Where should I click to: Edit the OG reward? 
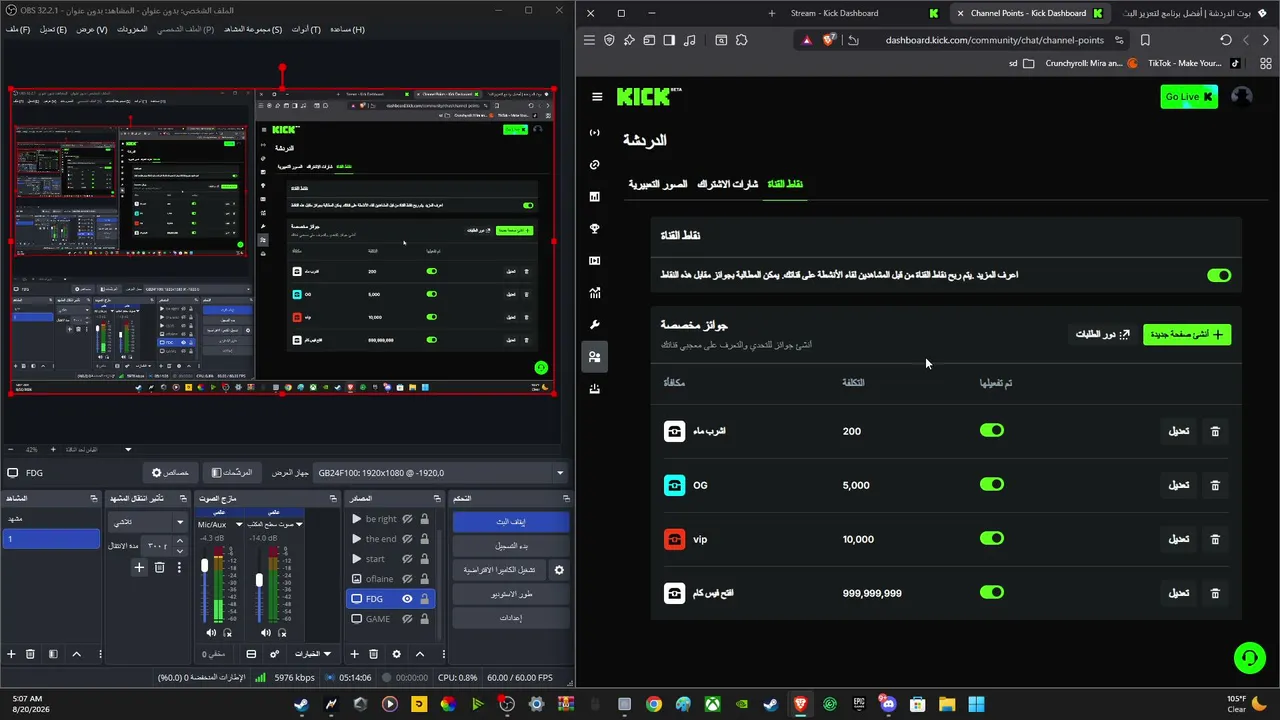pyautogui.click(x=1179, y=485)
